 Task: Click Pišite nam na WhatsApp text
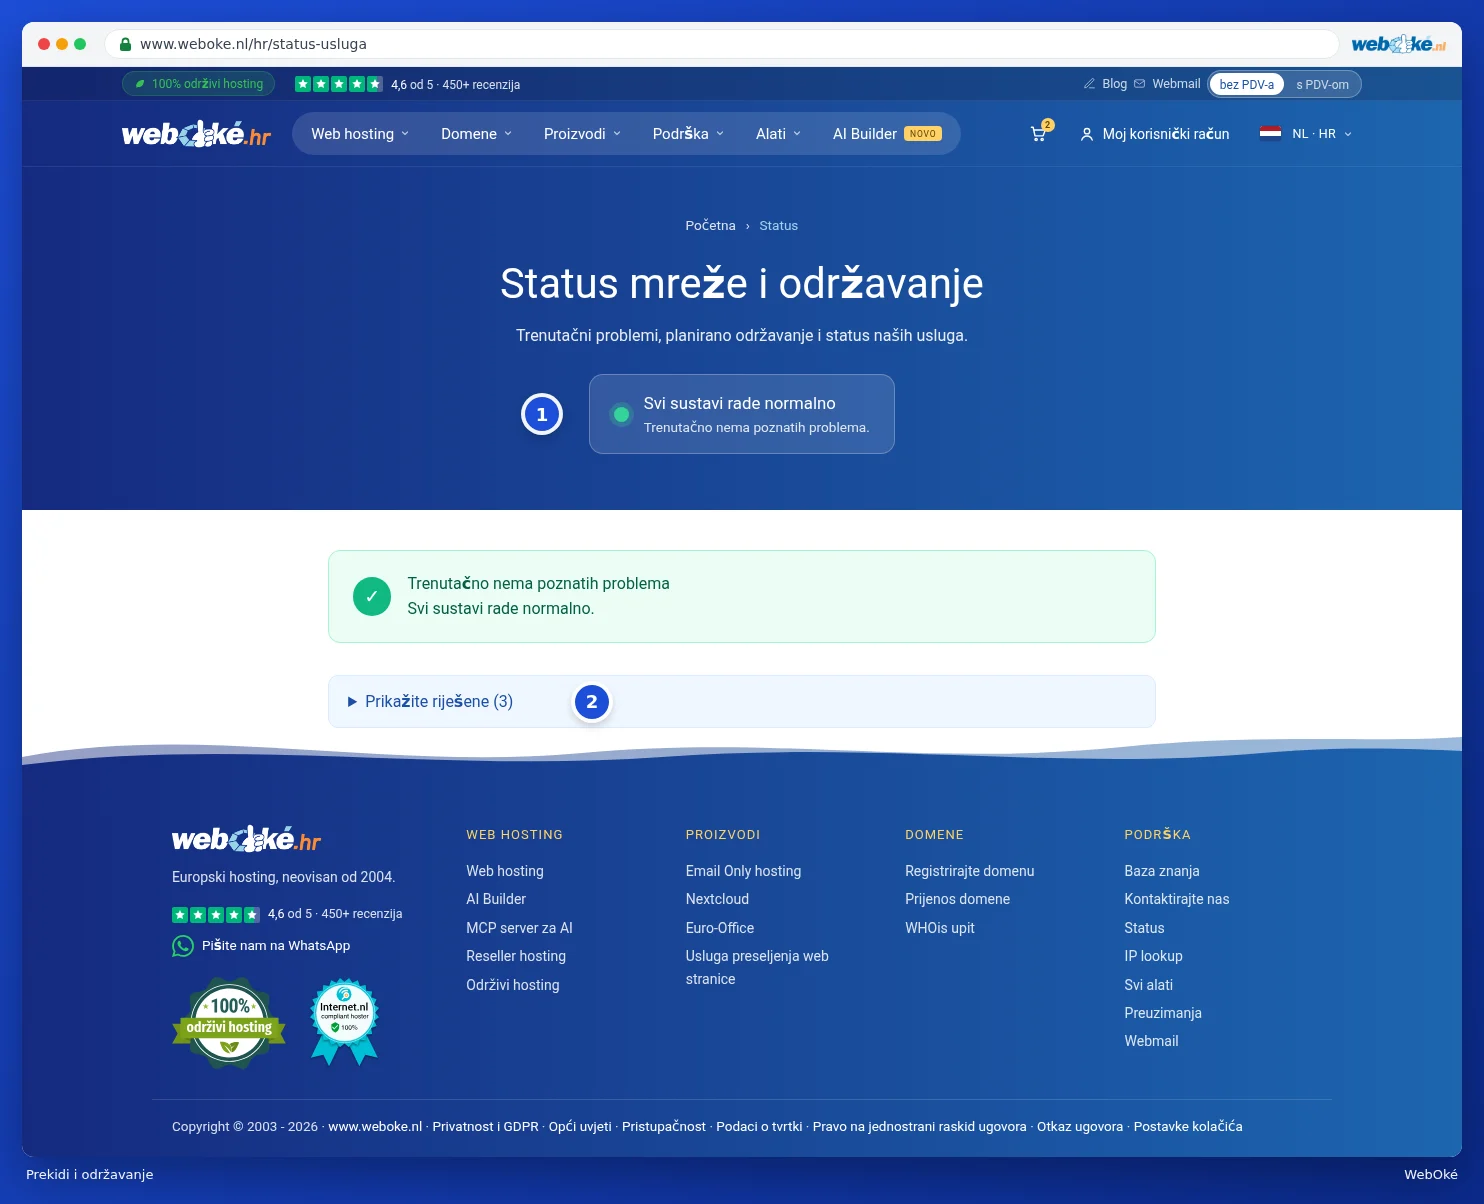276,946
